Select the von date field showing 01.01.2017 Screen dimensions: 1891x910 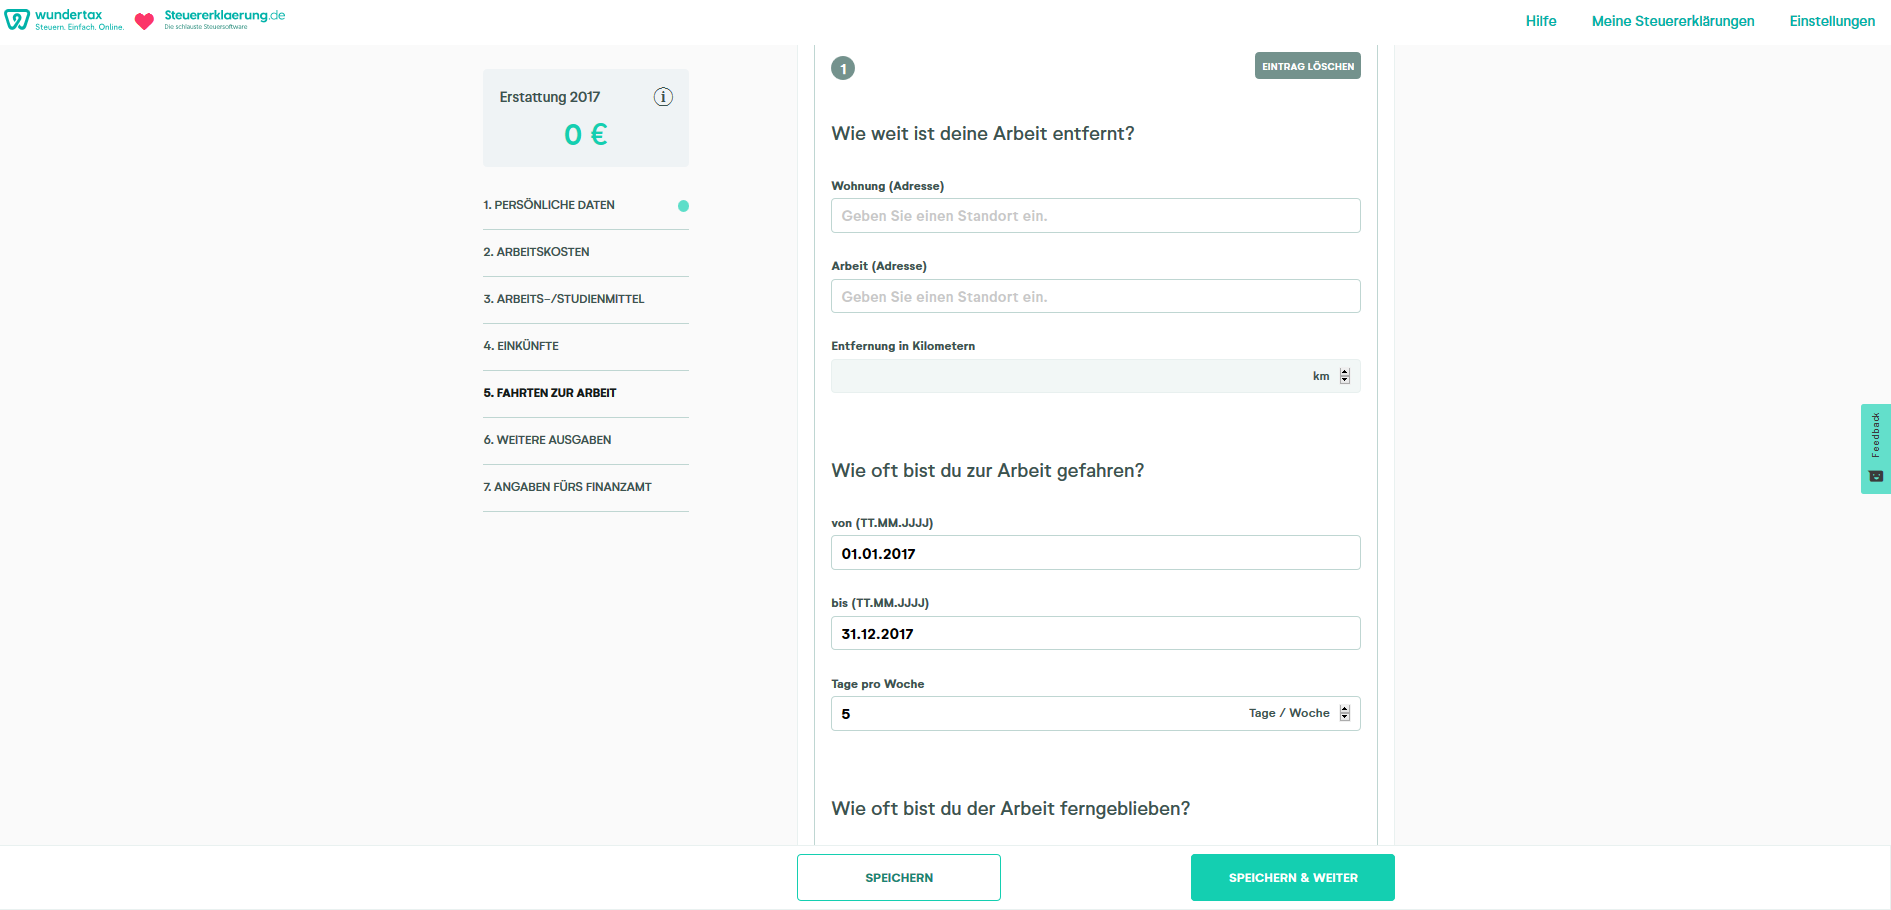(1095, 552)
